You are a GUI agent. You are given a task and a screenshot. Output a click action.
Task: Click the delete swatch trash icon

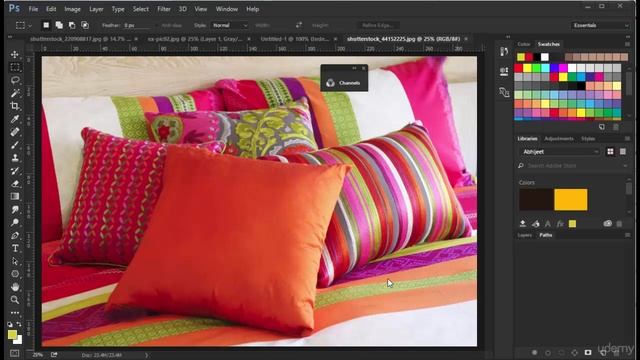(616, 127)
